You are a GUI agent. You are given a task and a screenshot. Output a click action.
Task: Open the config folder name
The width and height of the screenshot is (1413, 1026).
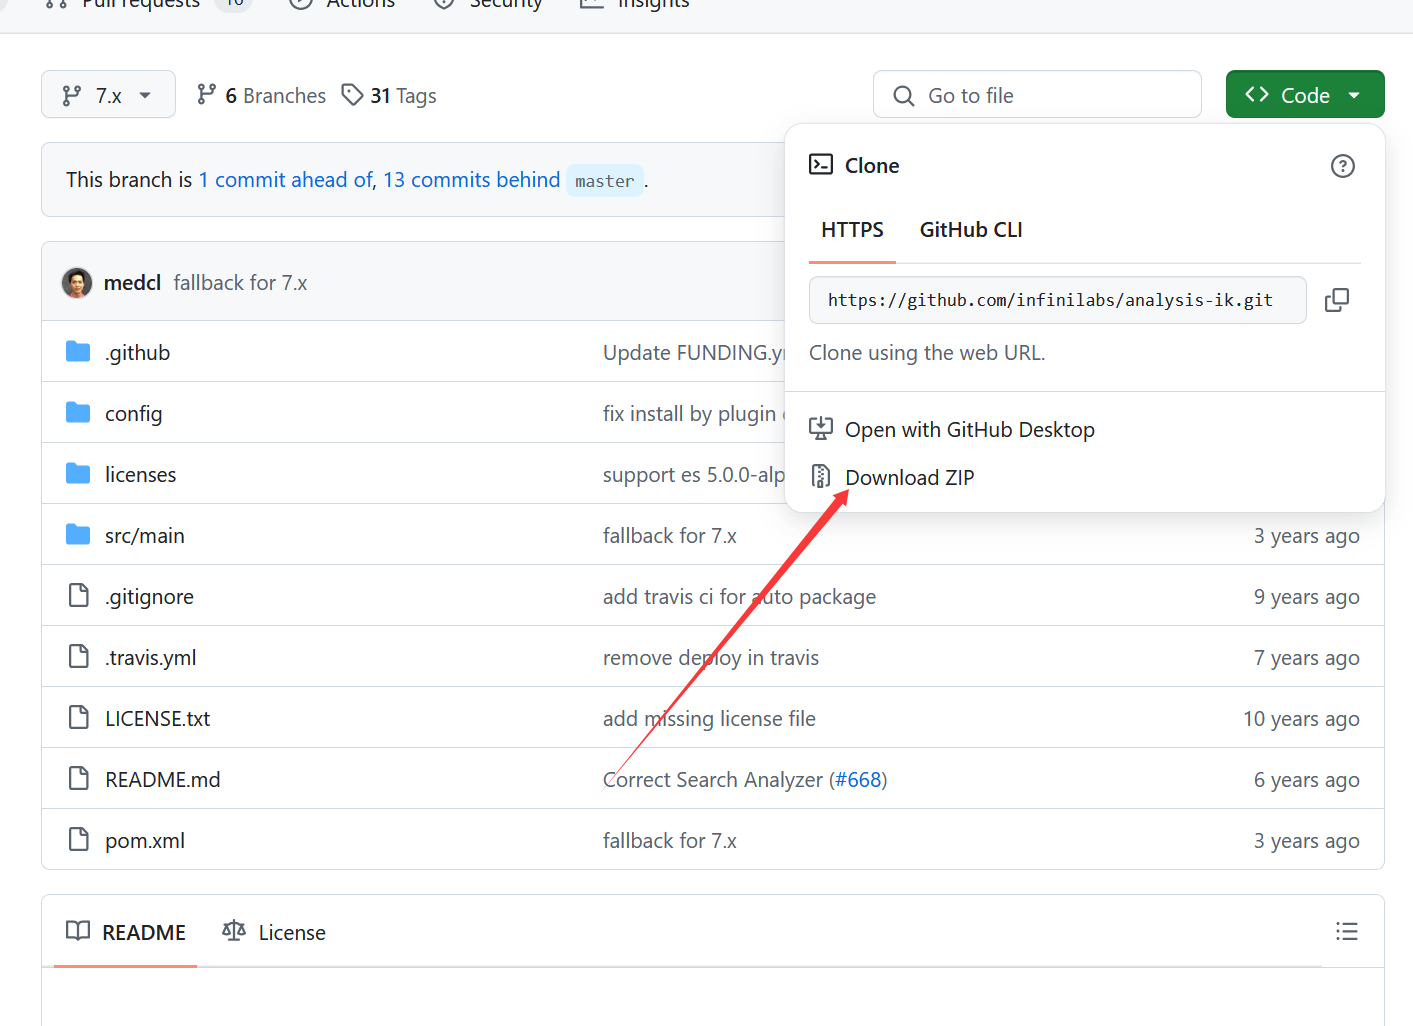pos(134,414)
